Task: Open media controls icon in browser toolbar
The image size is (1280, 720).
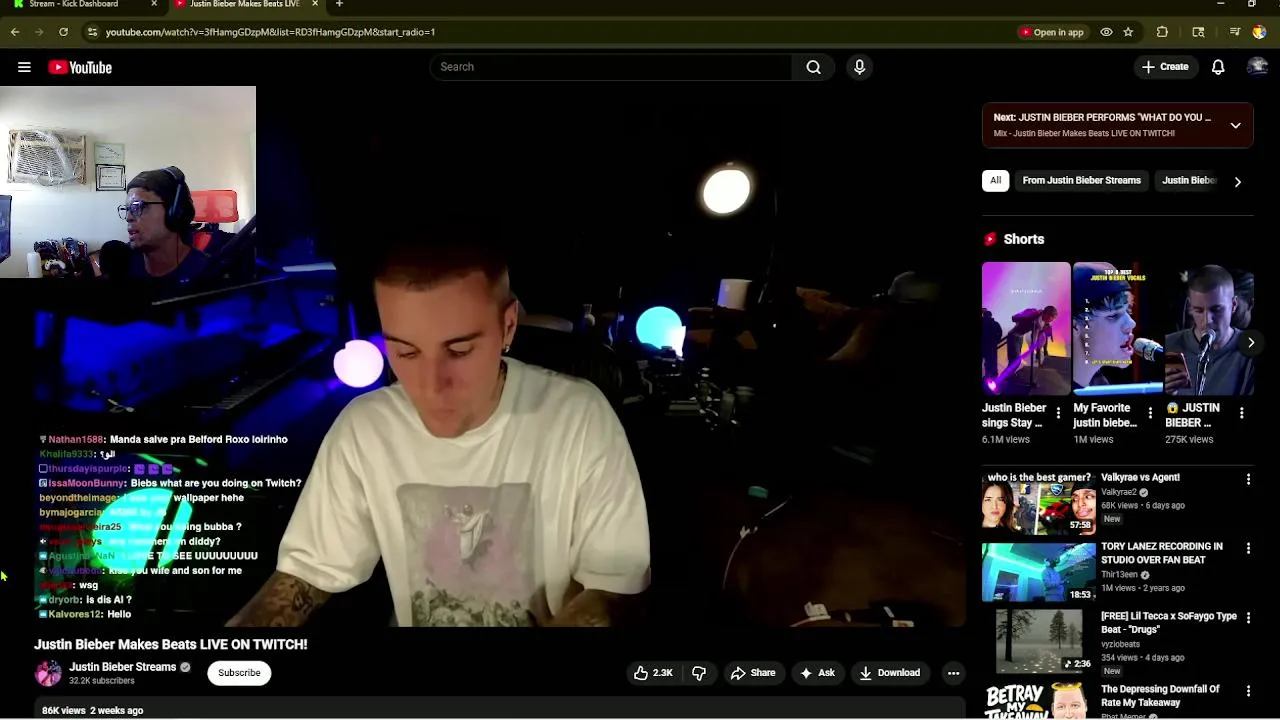Action: click(1235, 32)
